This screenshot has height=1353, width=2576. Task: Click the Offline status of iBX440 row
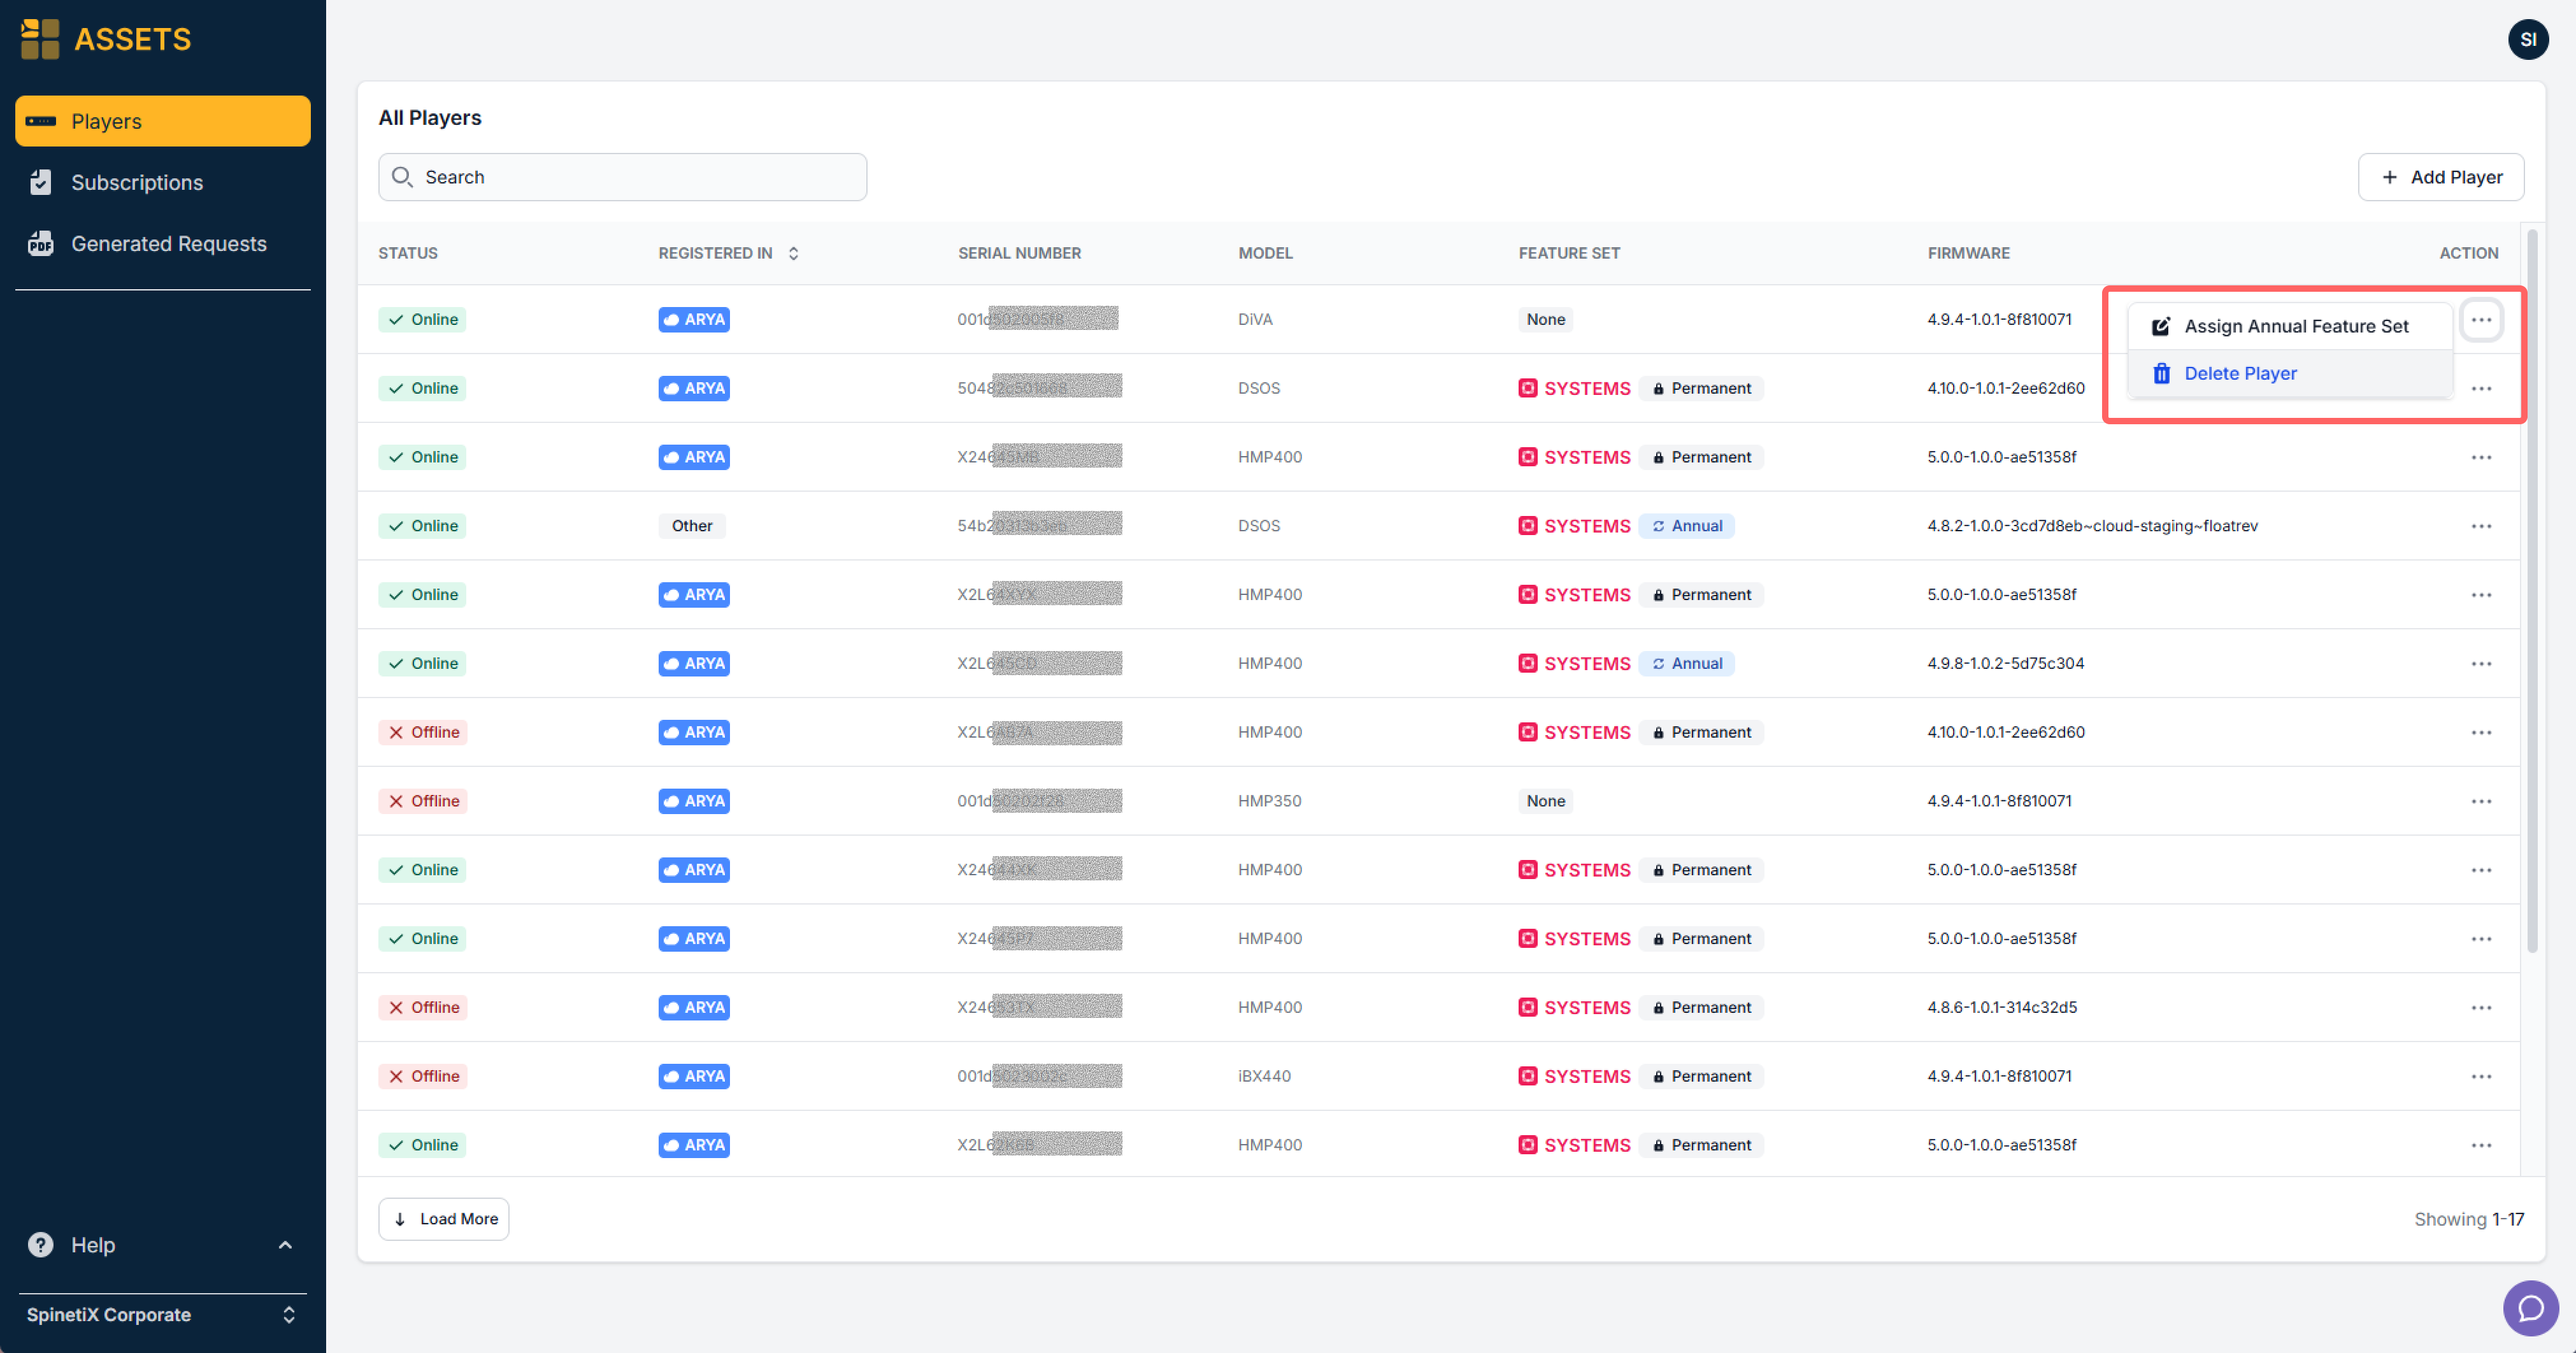tap(423, 1076)
